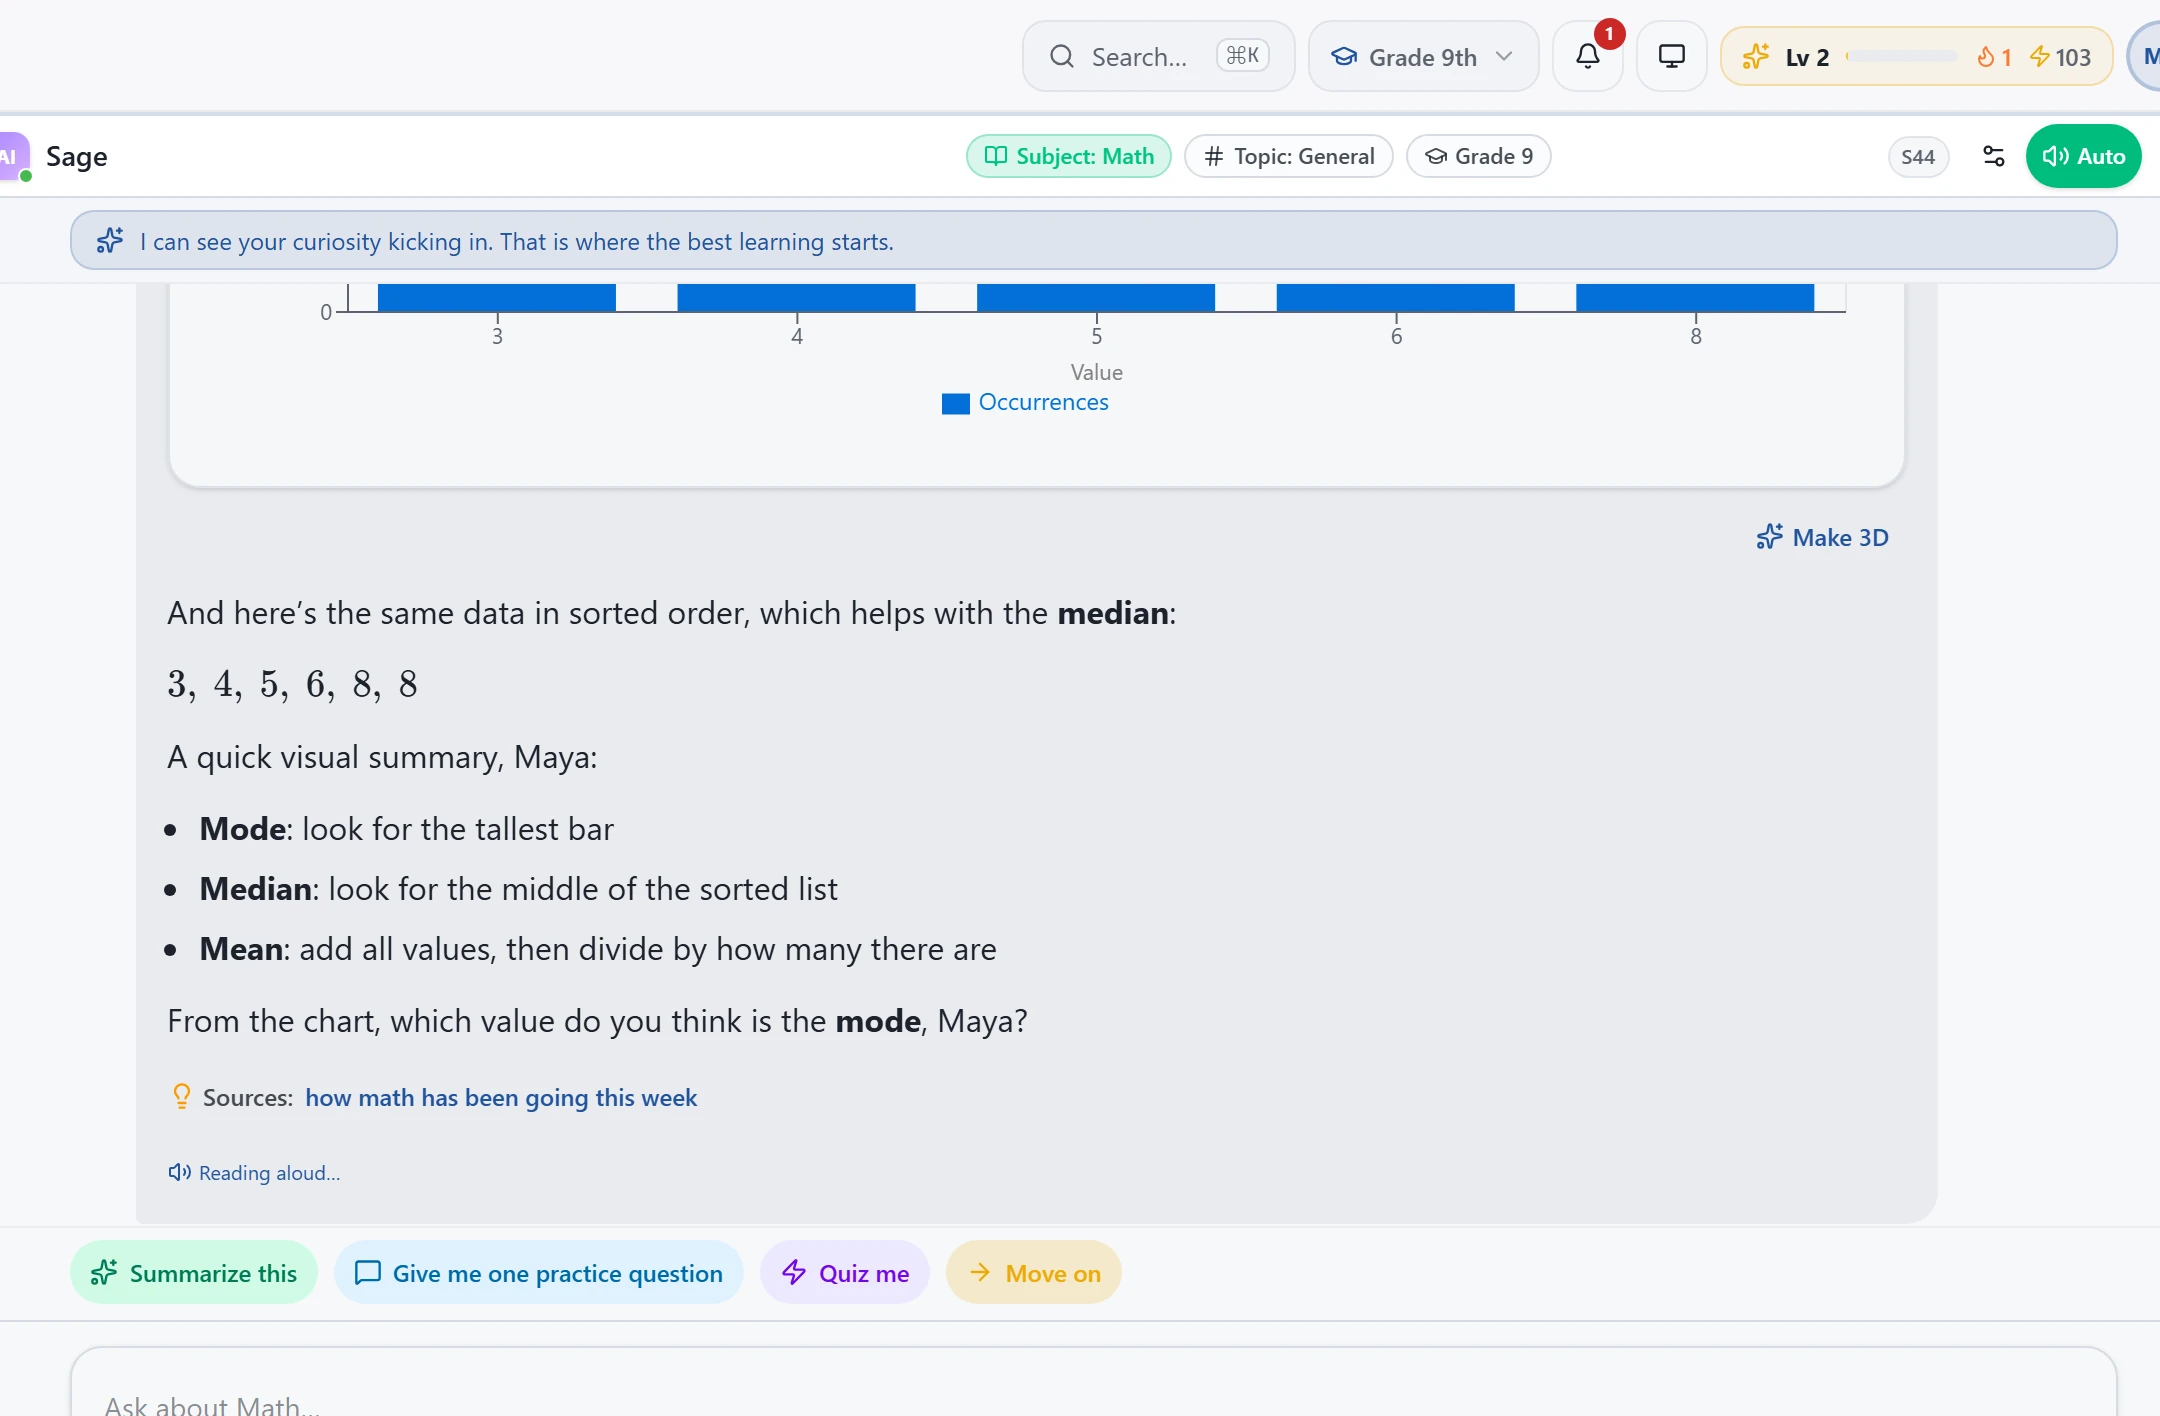Open the math this week source link
This screenshot has height=1416, width=2160.
click(x=501, y=1097)
